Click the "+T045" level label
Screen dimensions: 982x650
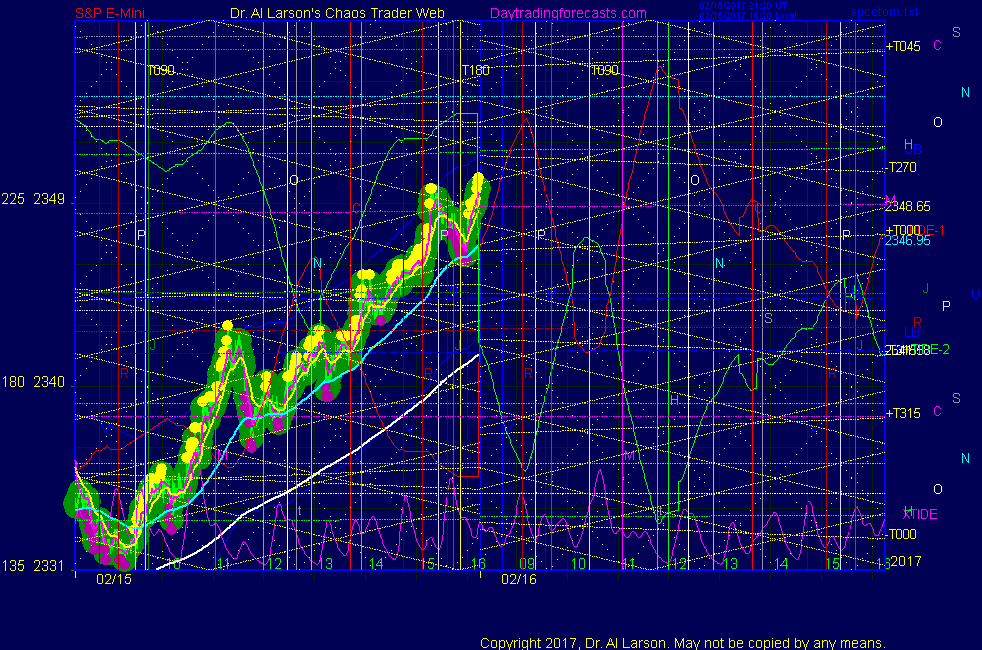point(903,46)
